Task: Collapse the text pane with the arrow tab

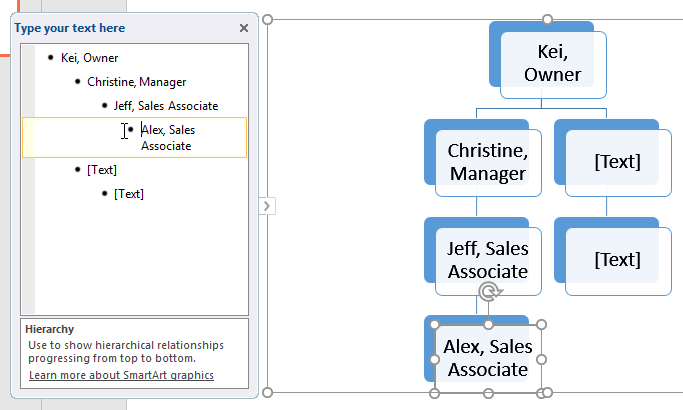Action: (266, 206)
